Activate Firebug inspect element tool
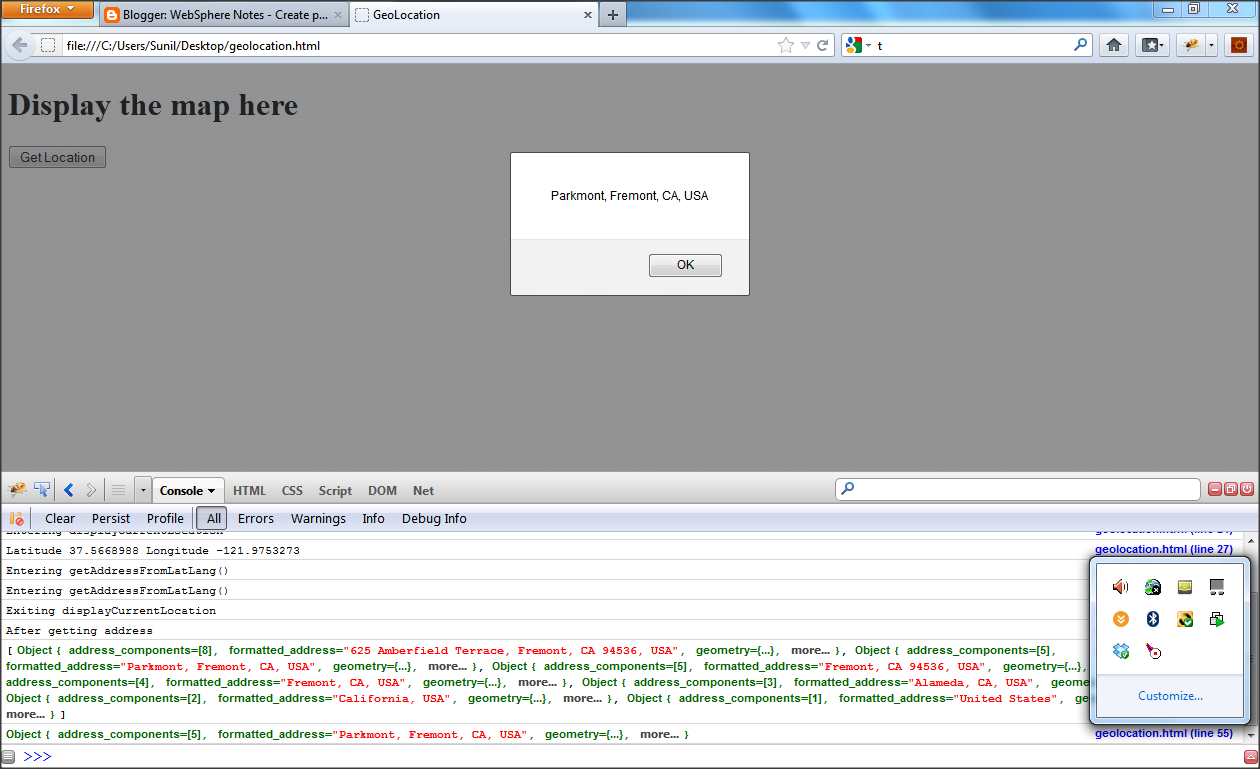 [42, 490]
